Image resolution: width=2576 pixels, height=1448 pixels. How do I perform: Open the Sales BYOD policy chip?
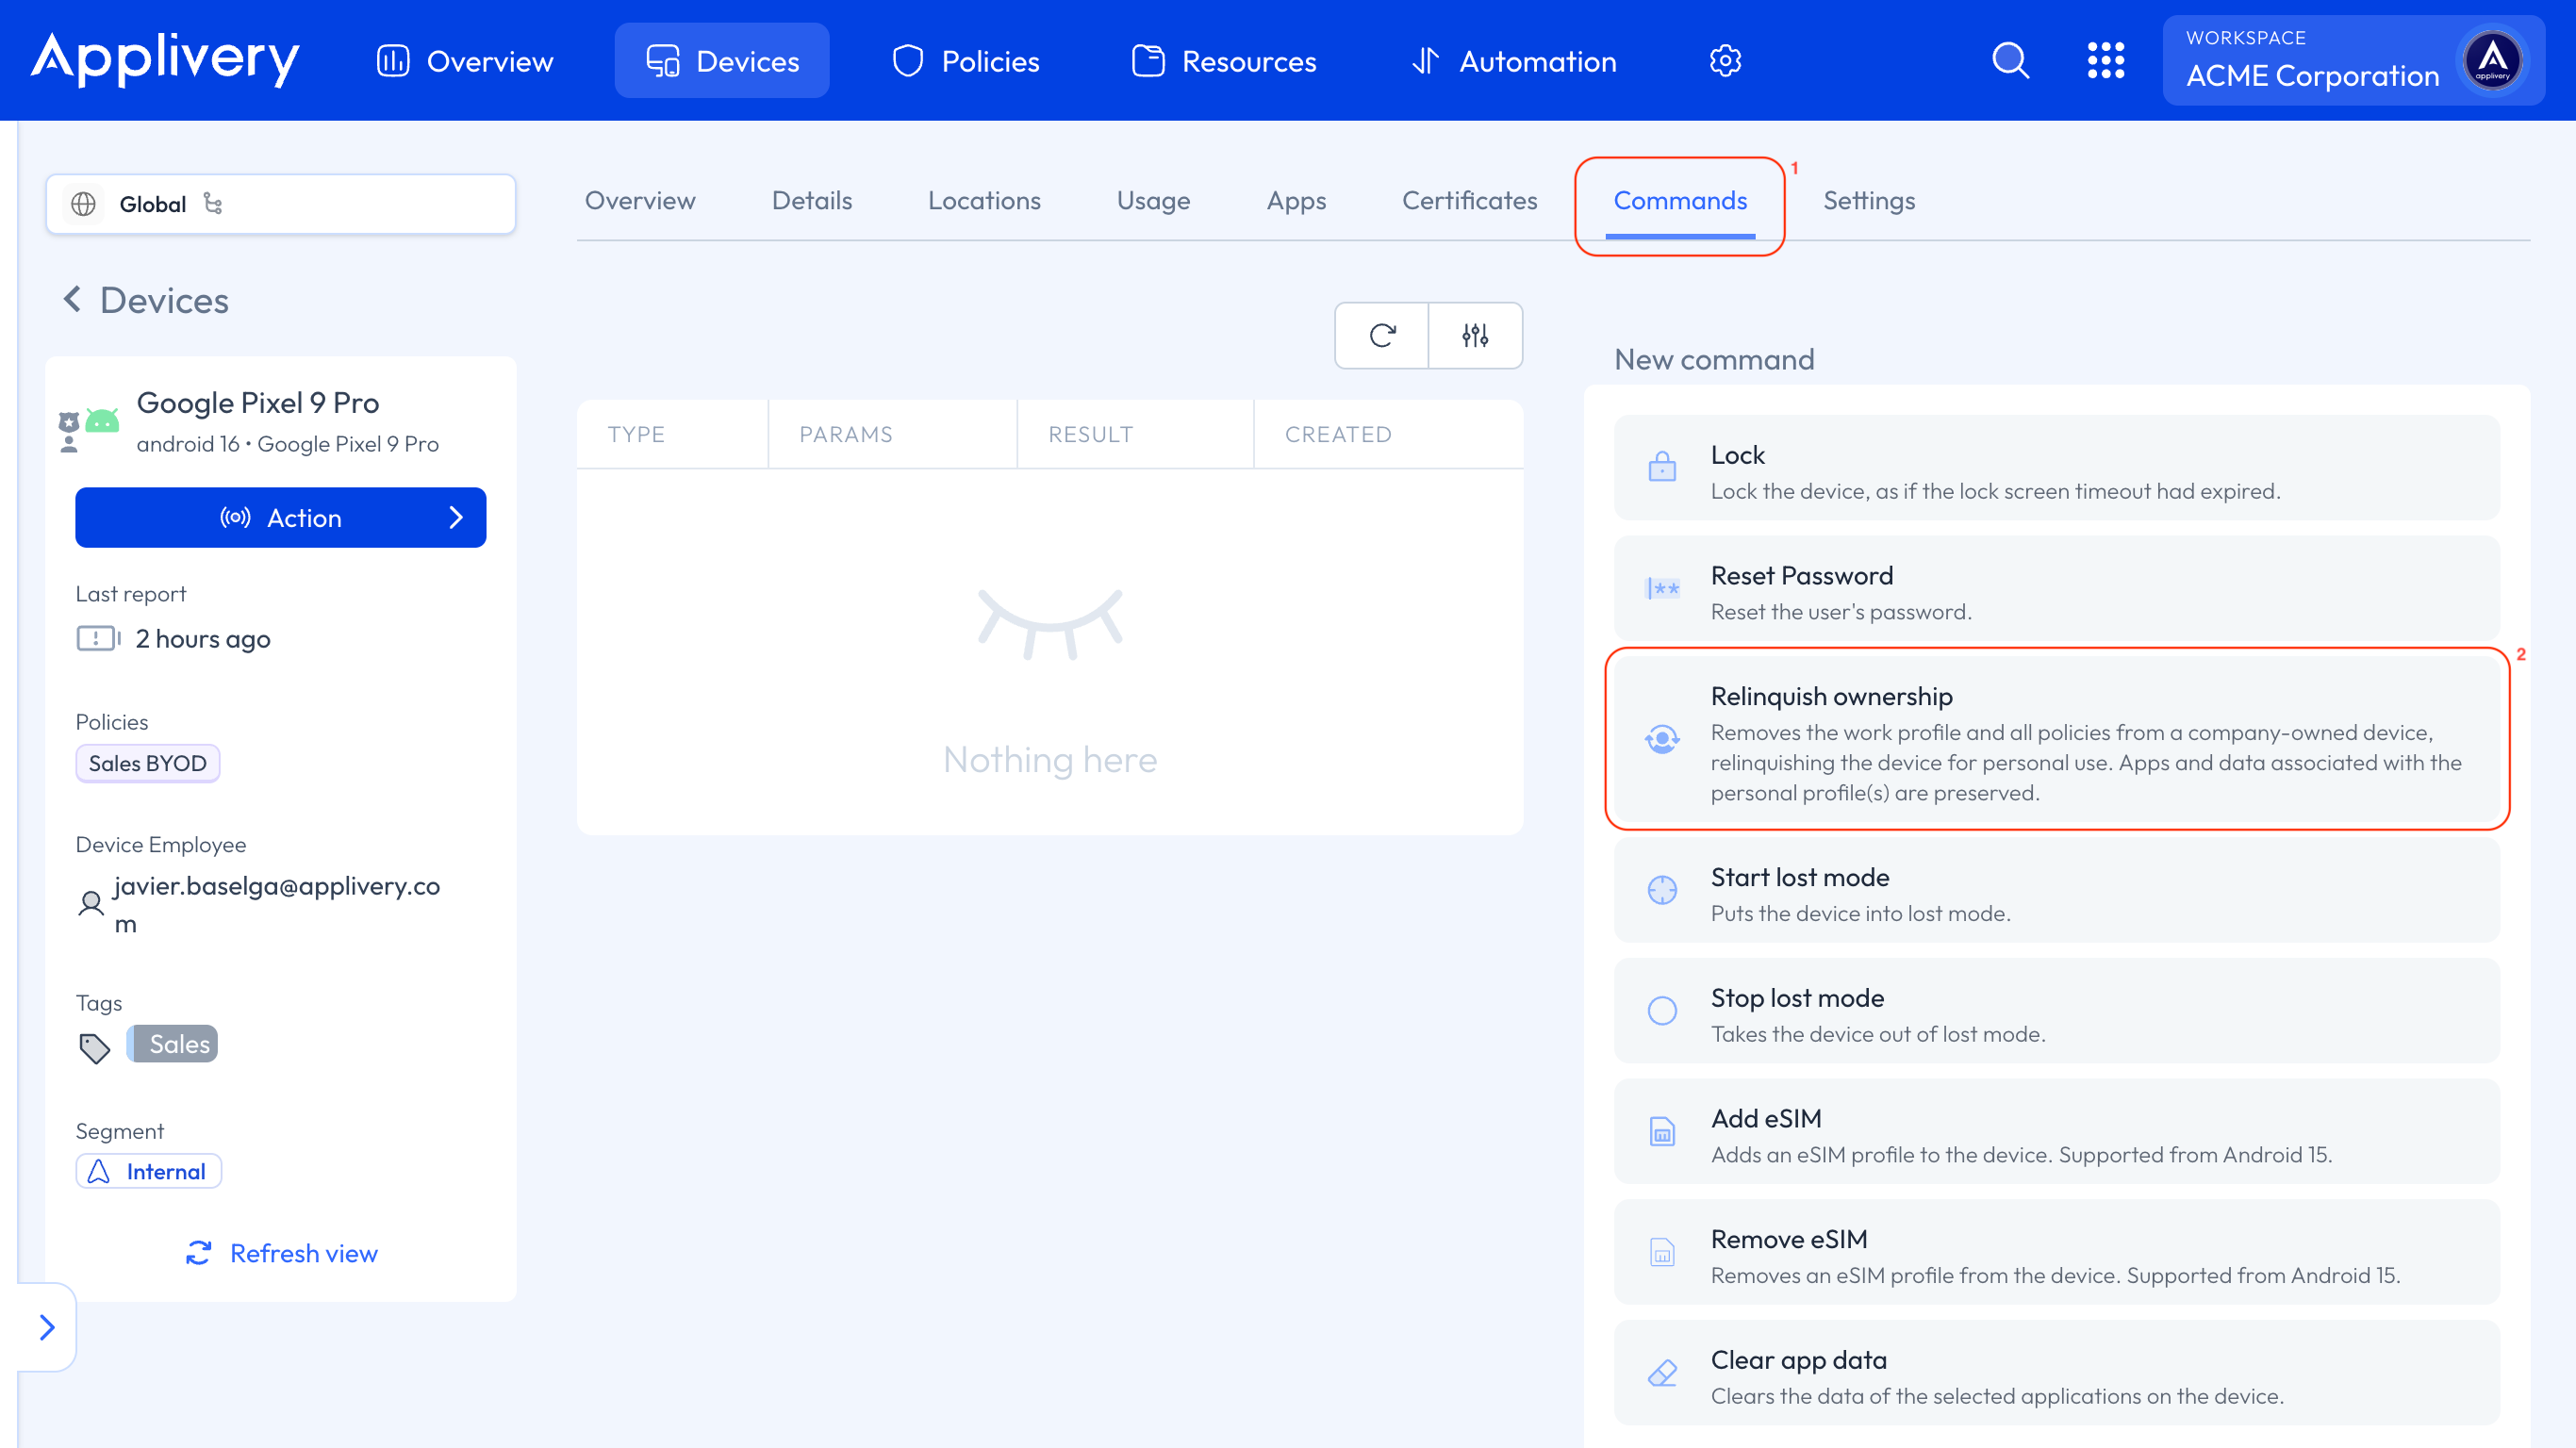(148, 764)
